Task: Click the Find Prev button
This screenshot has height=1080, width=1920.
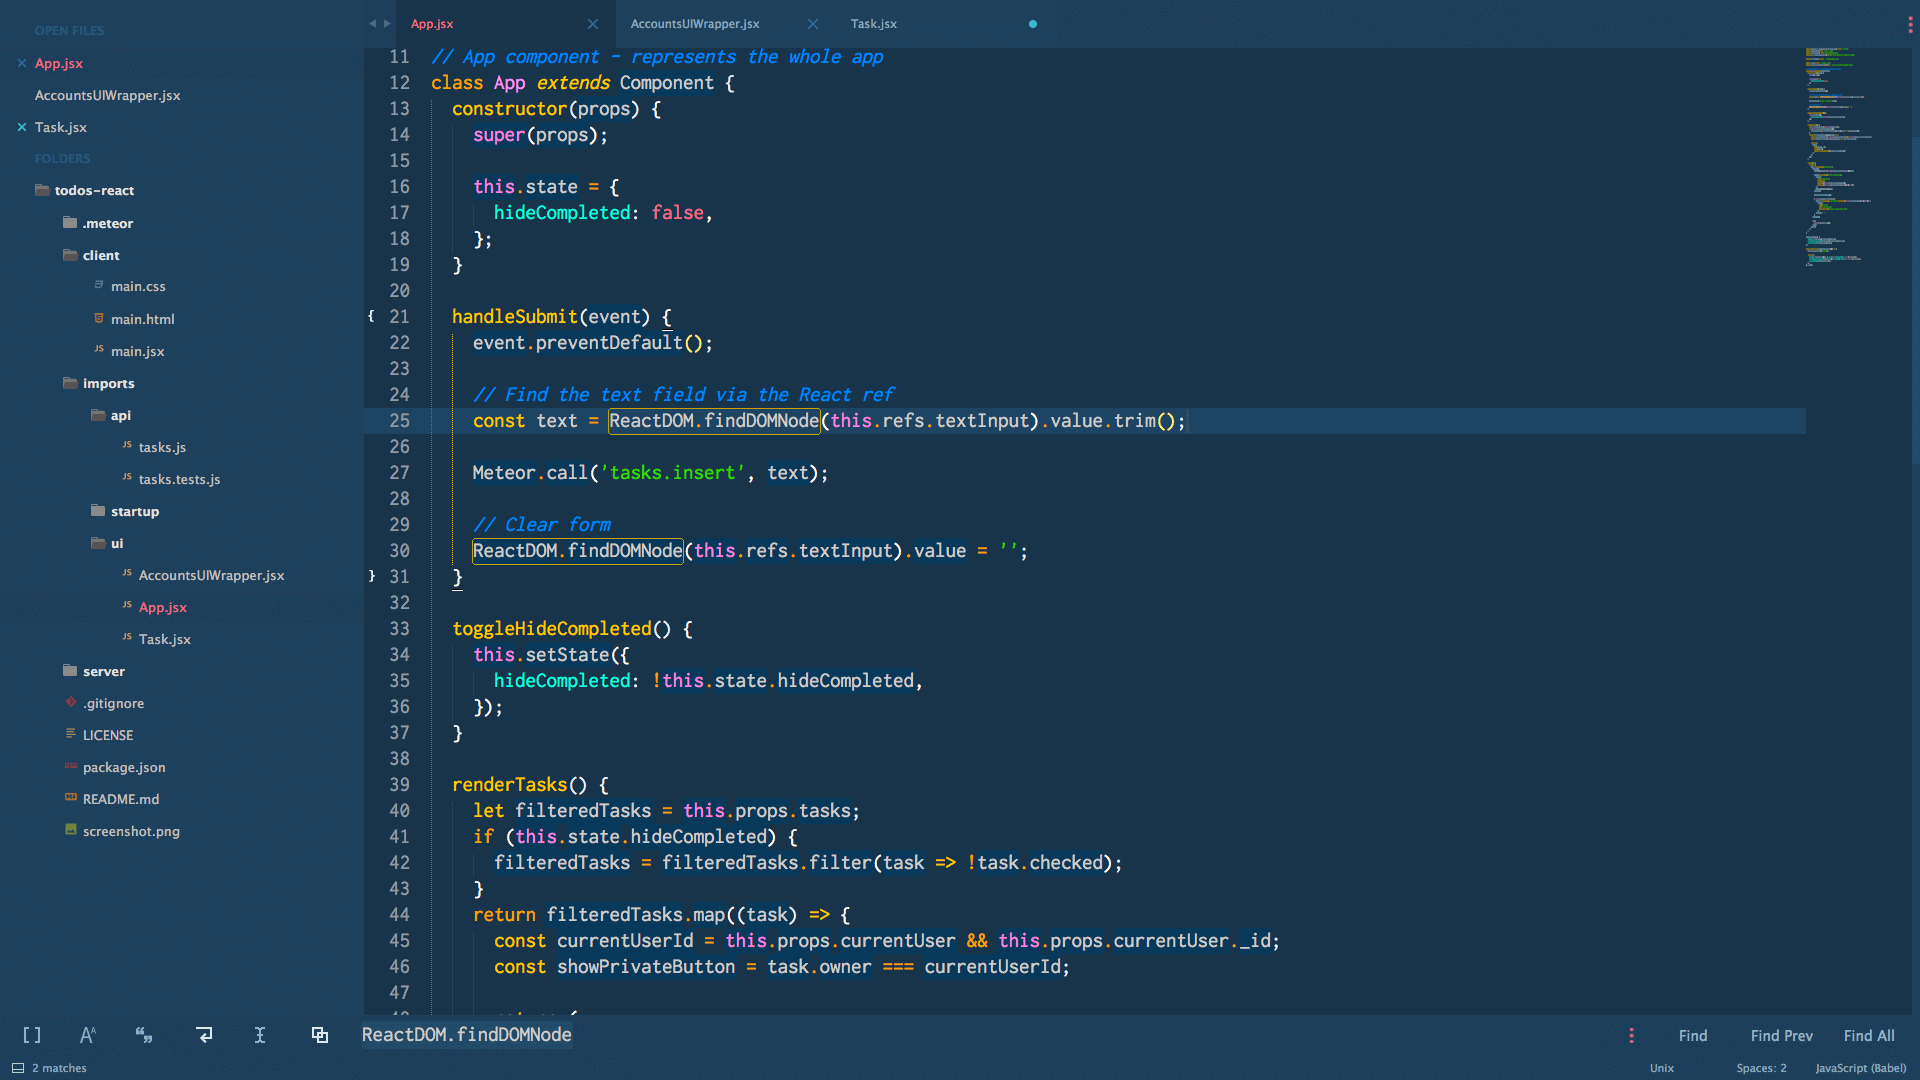Action: pos(1779,1034)
